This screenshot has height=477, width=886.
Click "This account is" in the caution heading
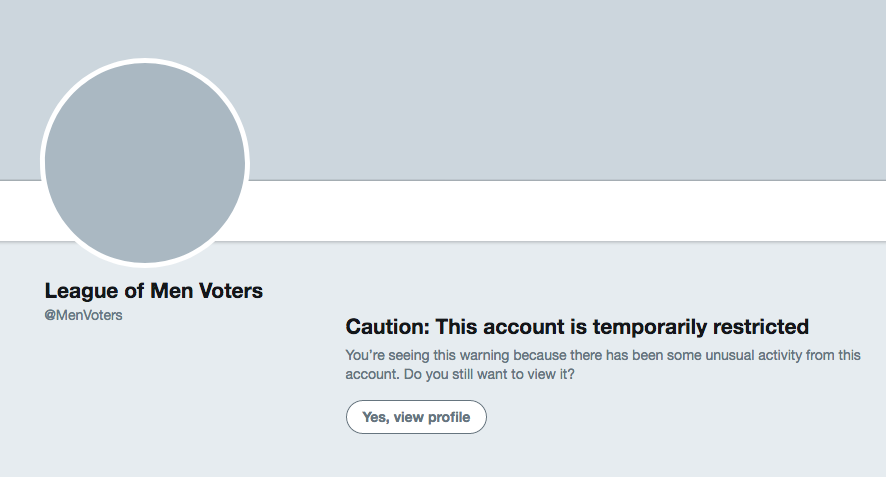512,327
